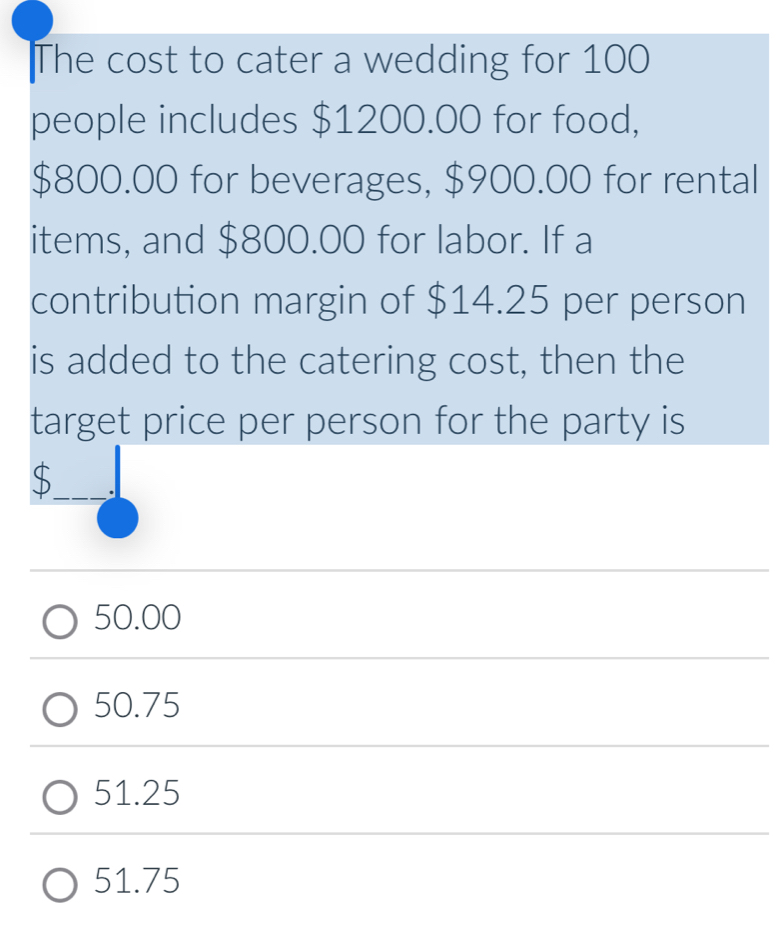This screenshot has width=783, height=932.
Task: Click the answer label reading 51.75
Action: (140, 881)
